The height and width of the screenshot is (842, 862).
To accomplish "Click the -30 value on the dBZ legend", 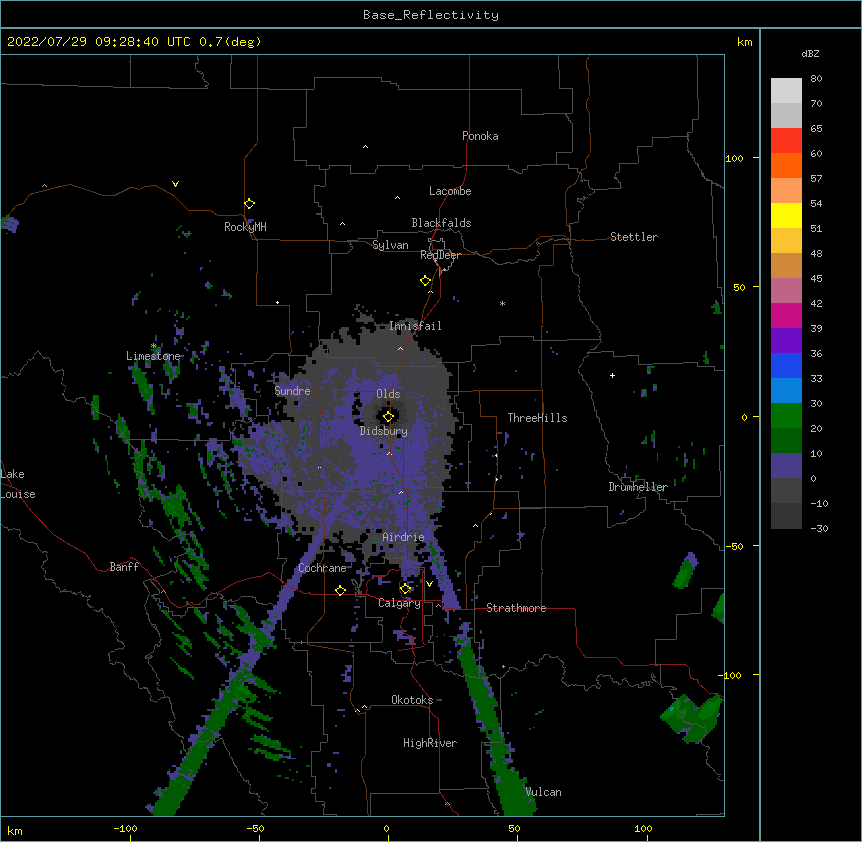I will 819,528.
